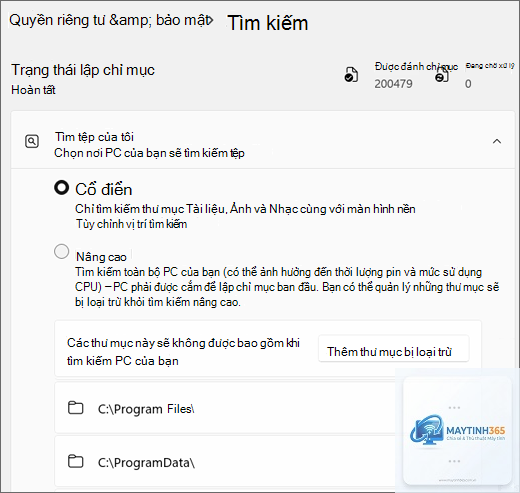Click the 'Tìm tệp của tôi' search icon
The image size is (520, 493).
click(32, 141)
